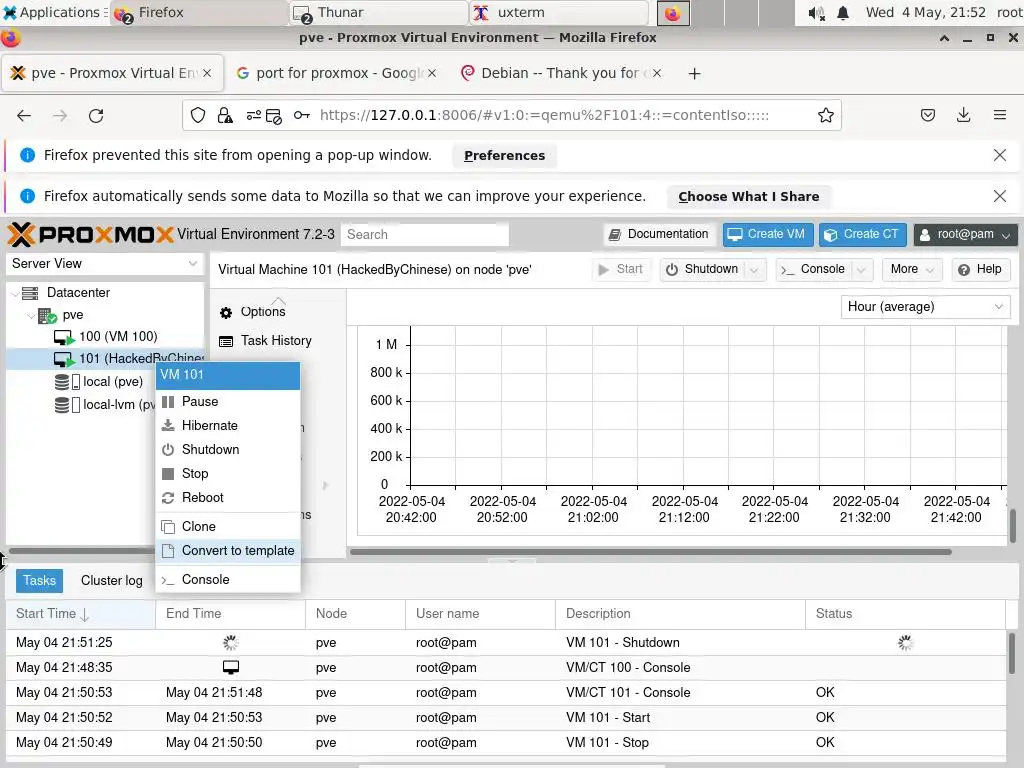Click the Proxmox logo
The image size is (1024, 768).
pyautogui.click(x=91, y=234)
